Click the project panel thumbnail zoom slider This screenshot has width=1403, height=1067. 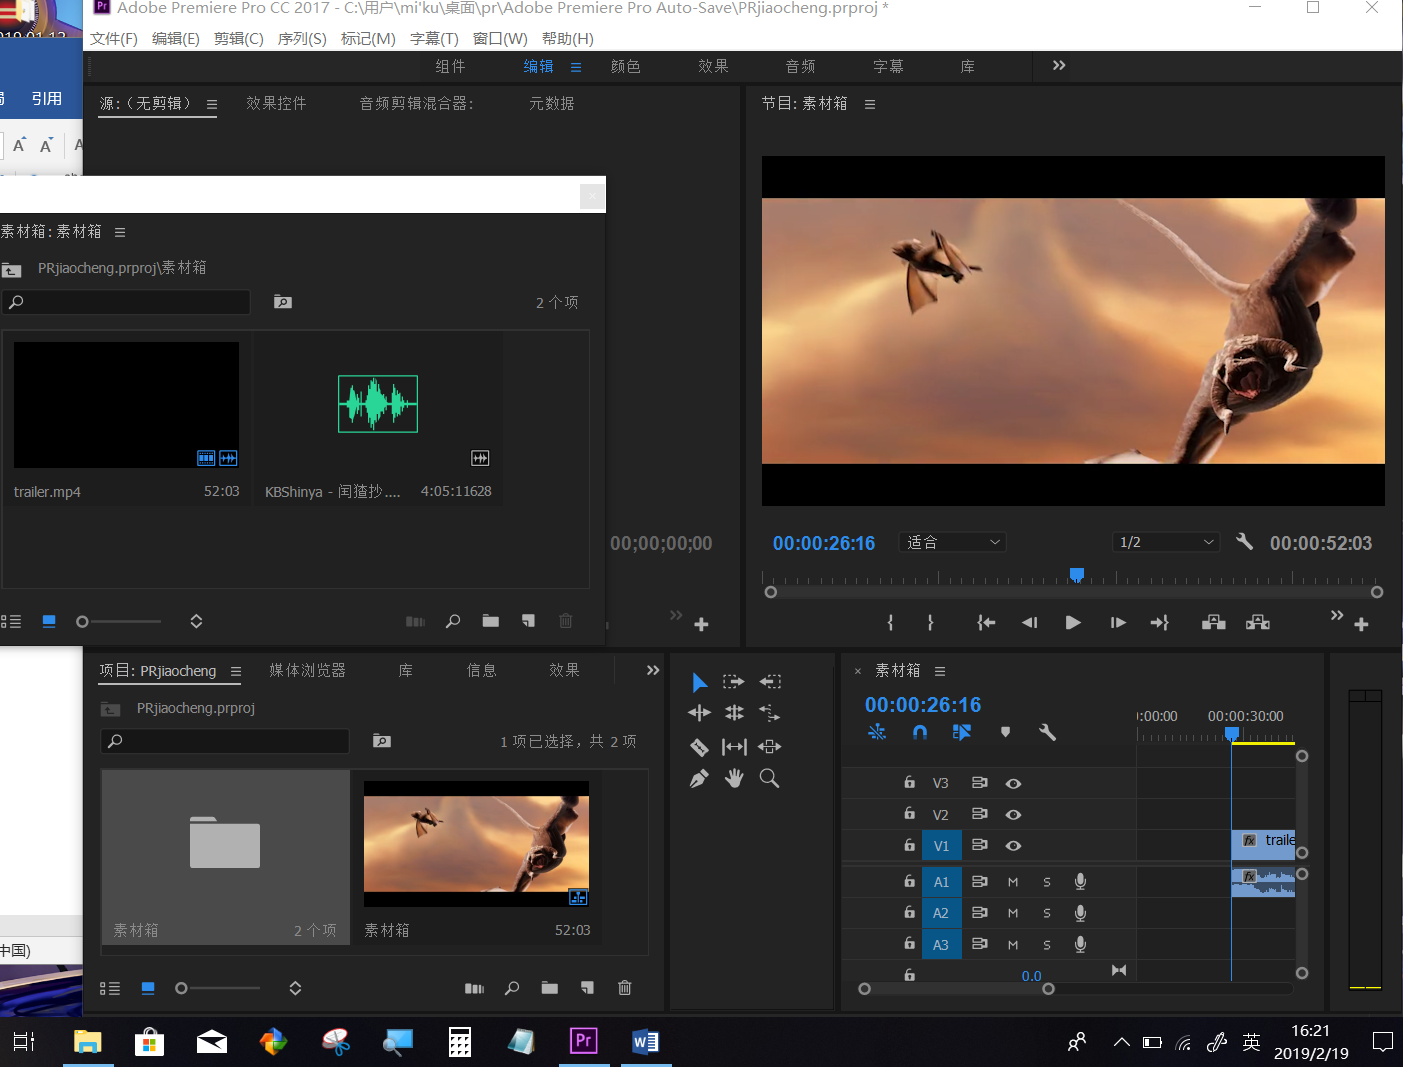[x=217, y=988]
